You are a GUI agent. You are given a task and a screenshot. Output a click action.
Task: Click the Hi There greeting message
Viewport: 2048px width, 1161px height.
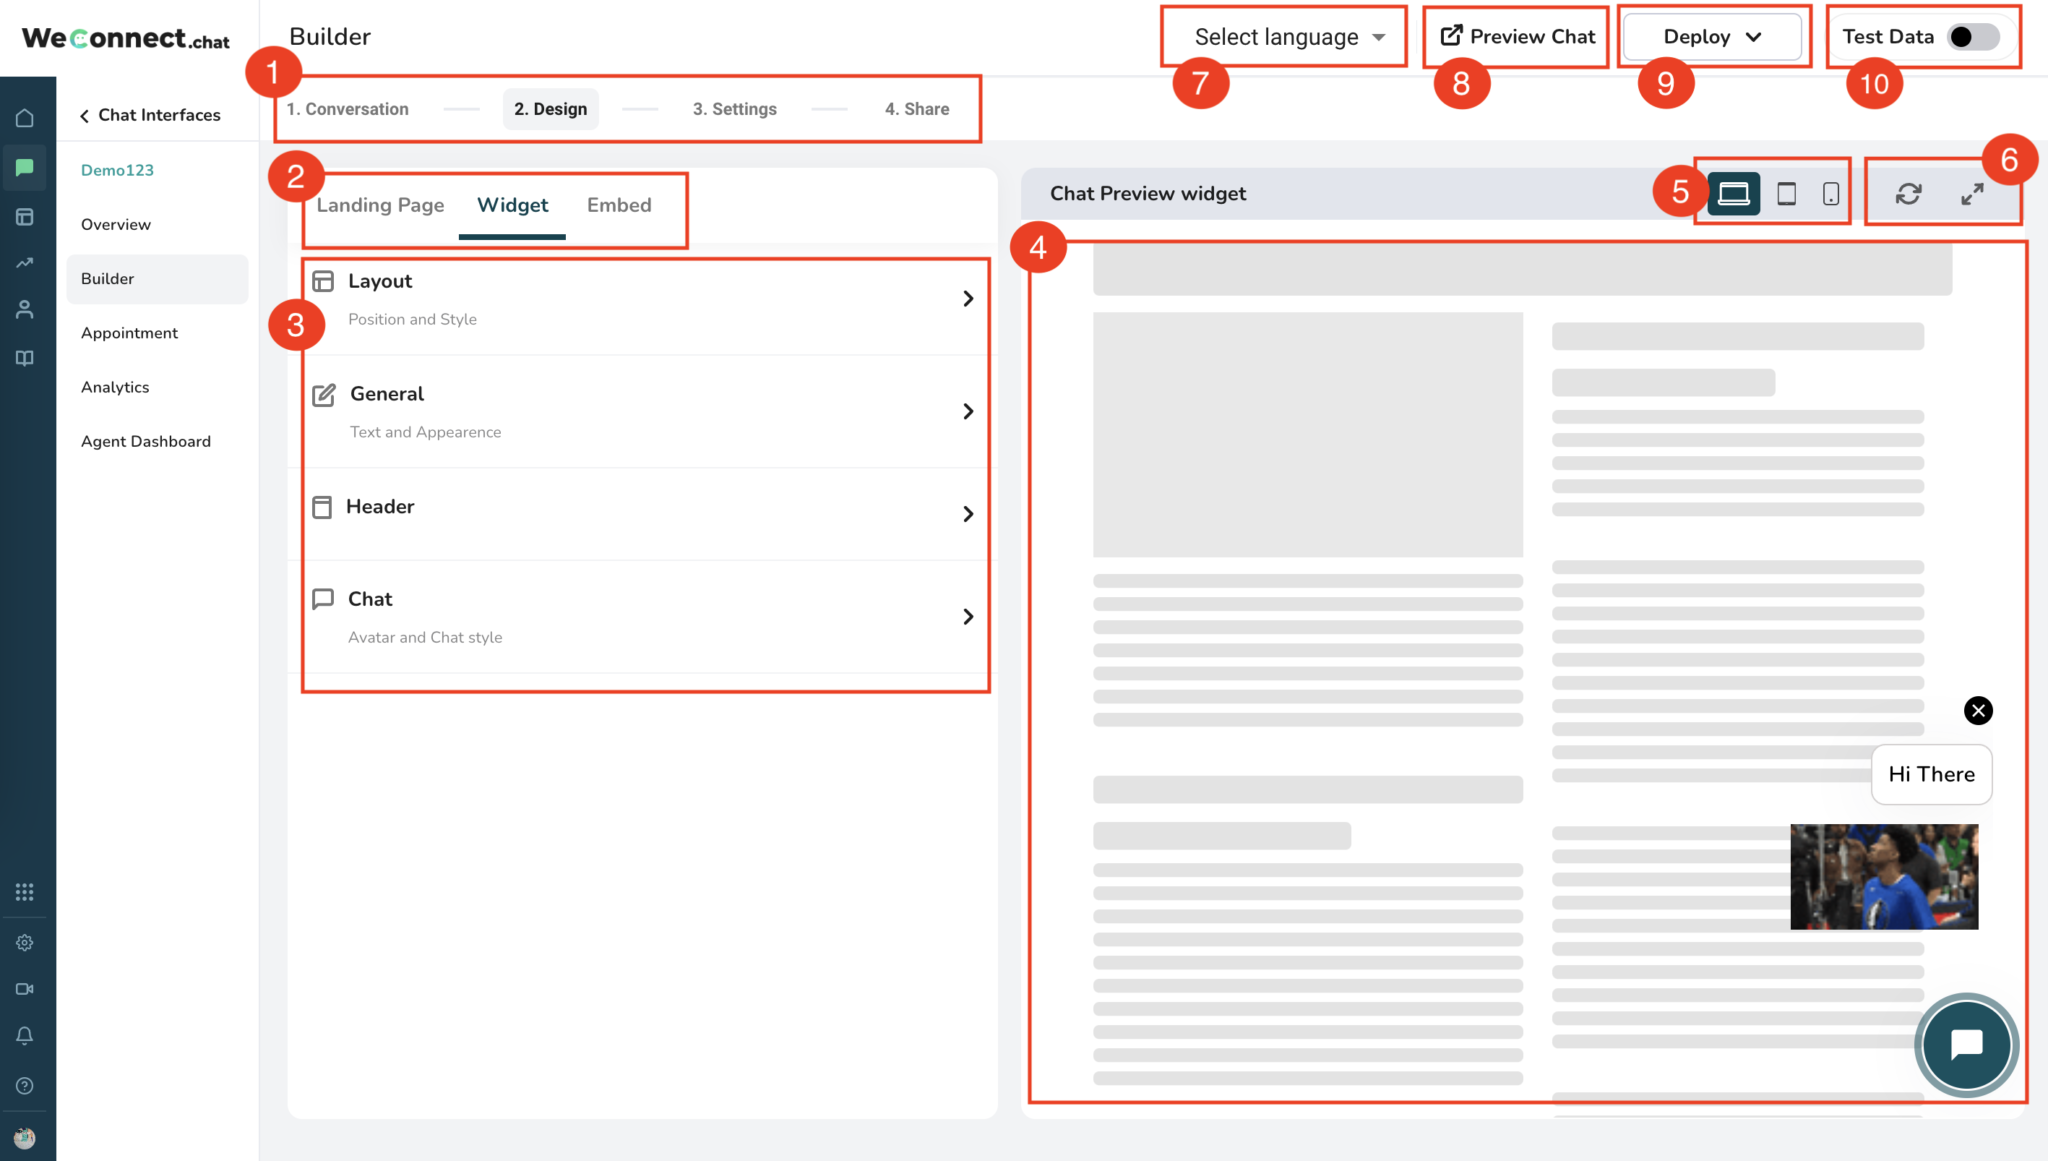(1932, 774)
